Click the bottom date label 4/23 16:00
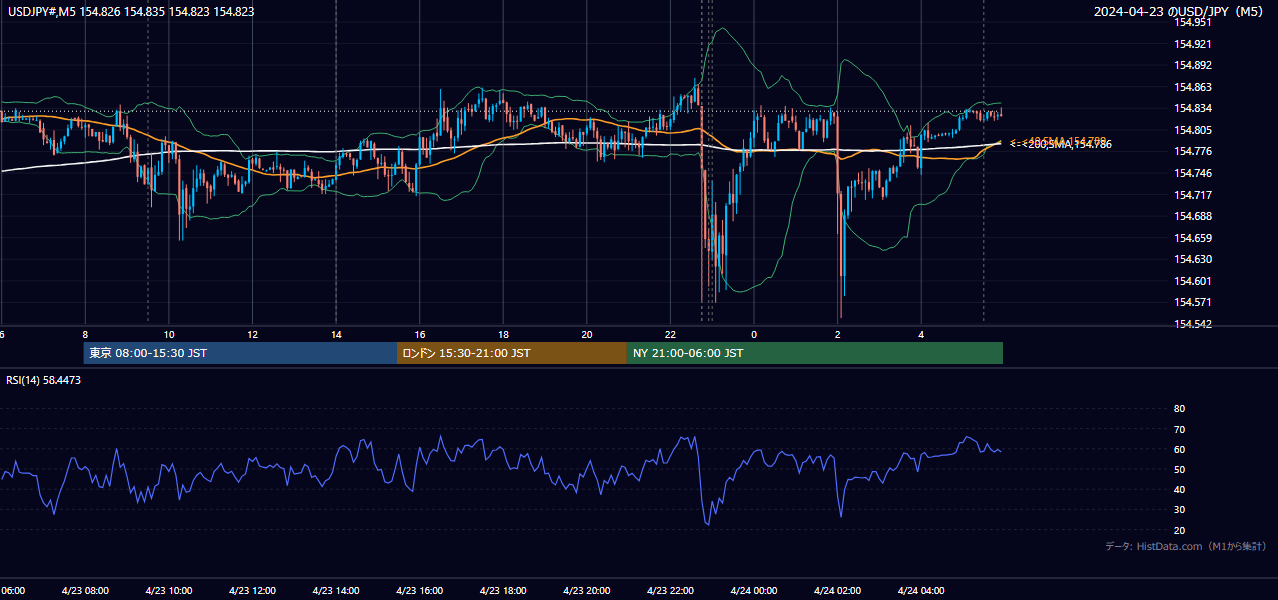The width and height of the screenshot is (1278, 600). pos(419,591)
